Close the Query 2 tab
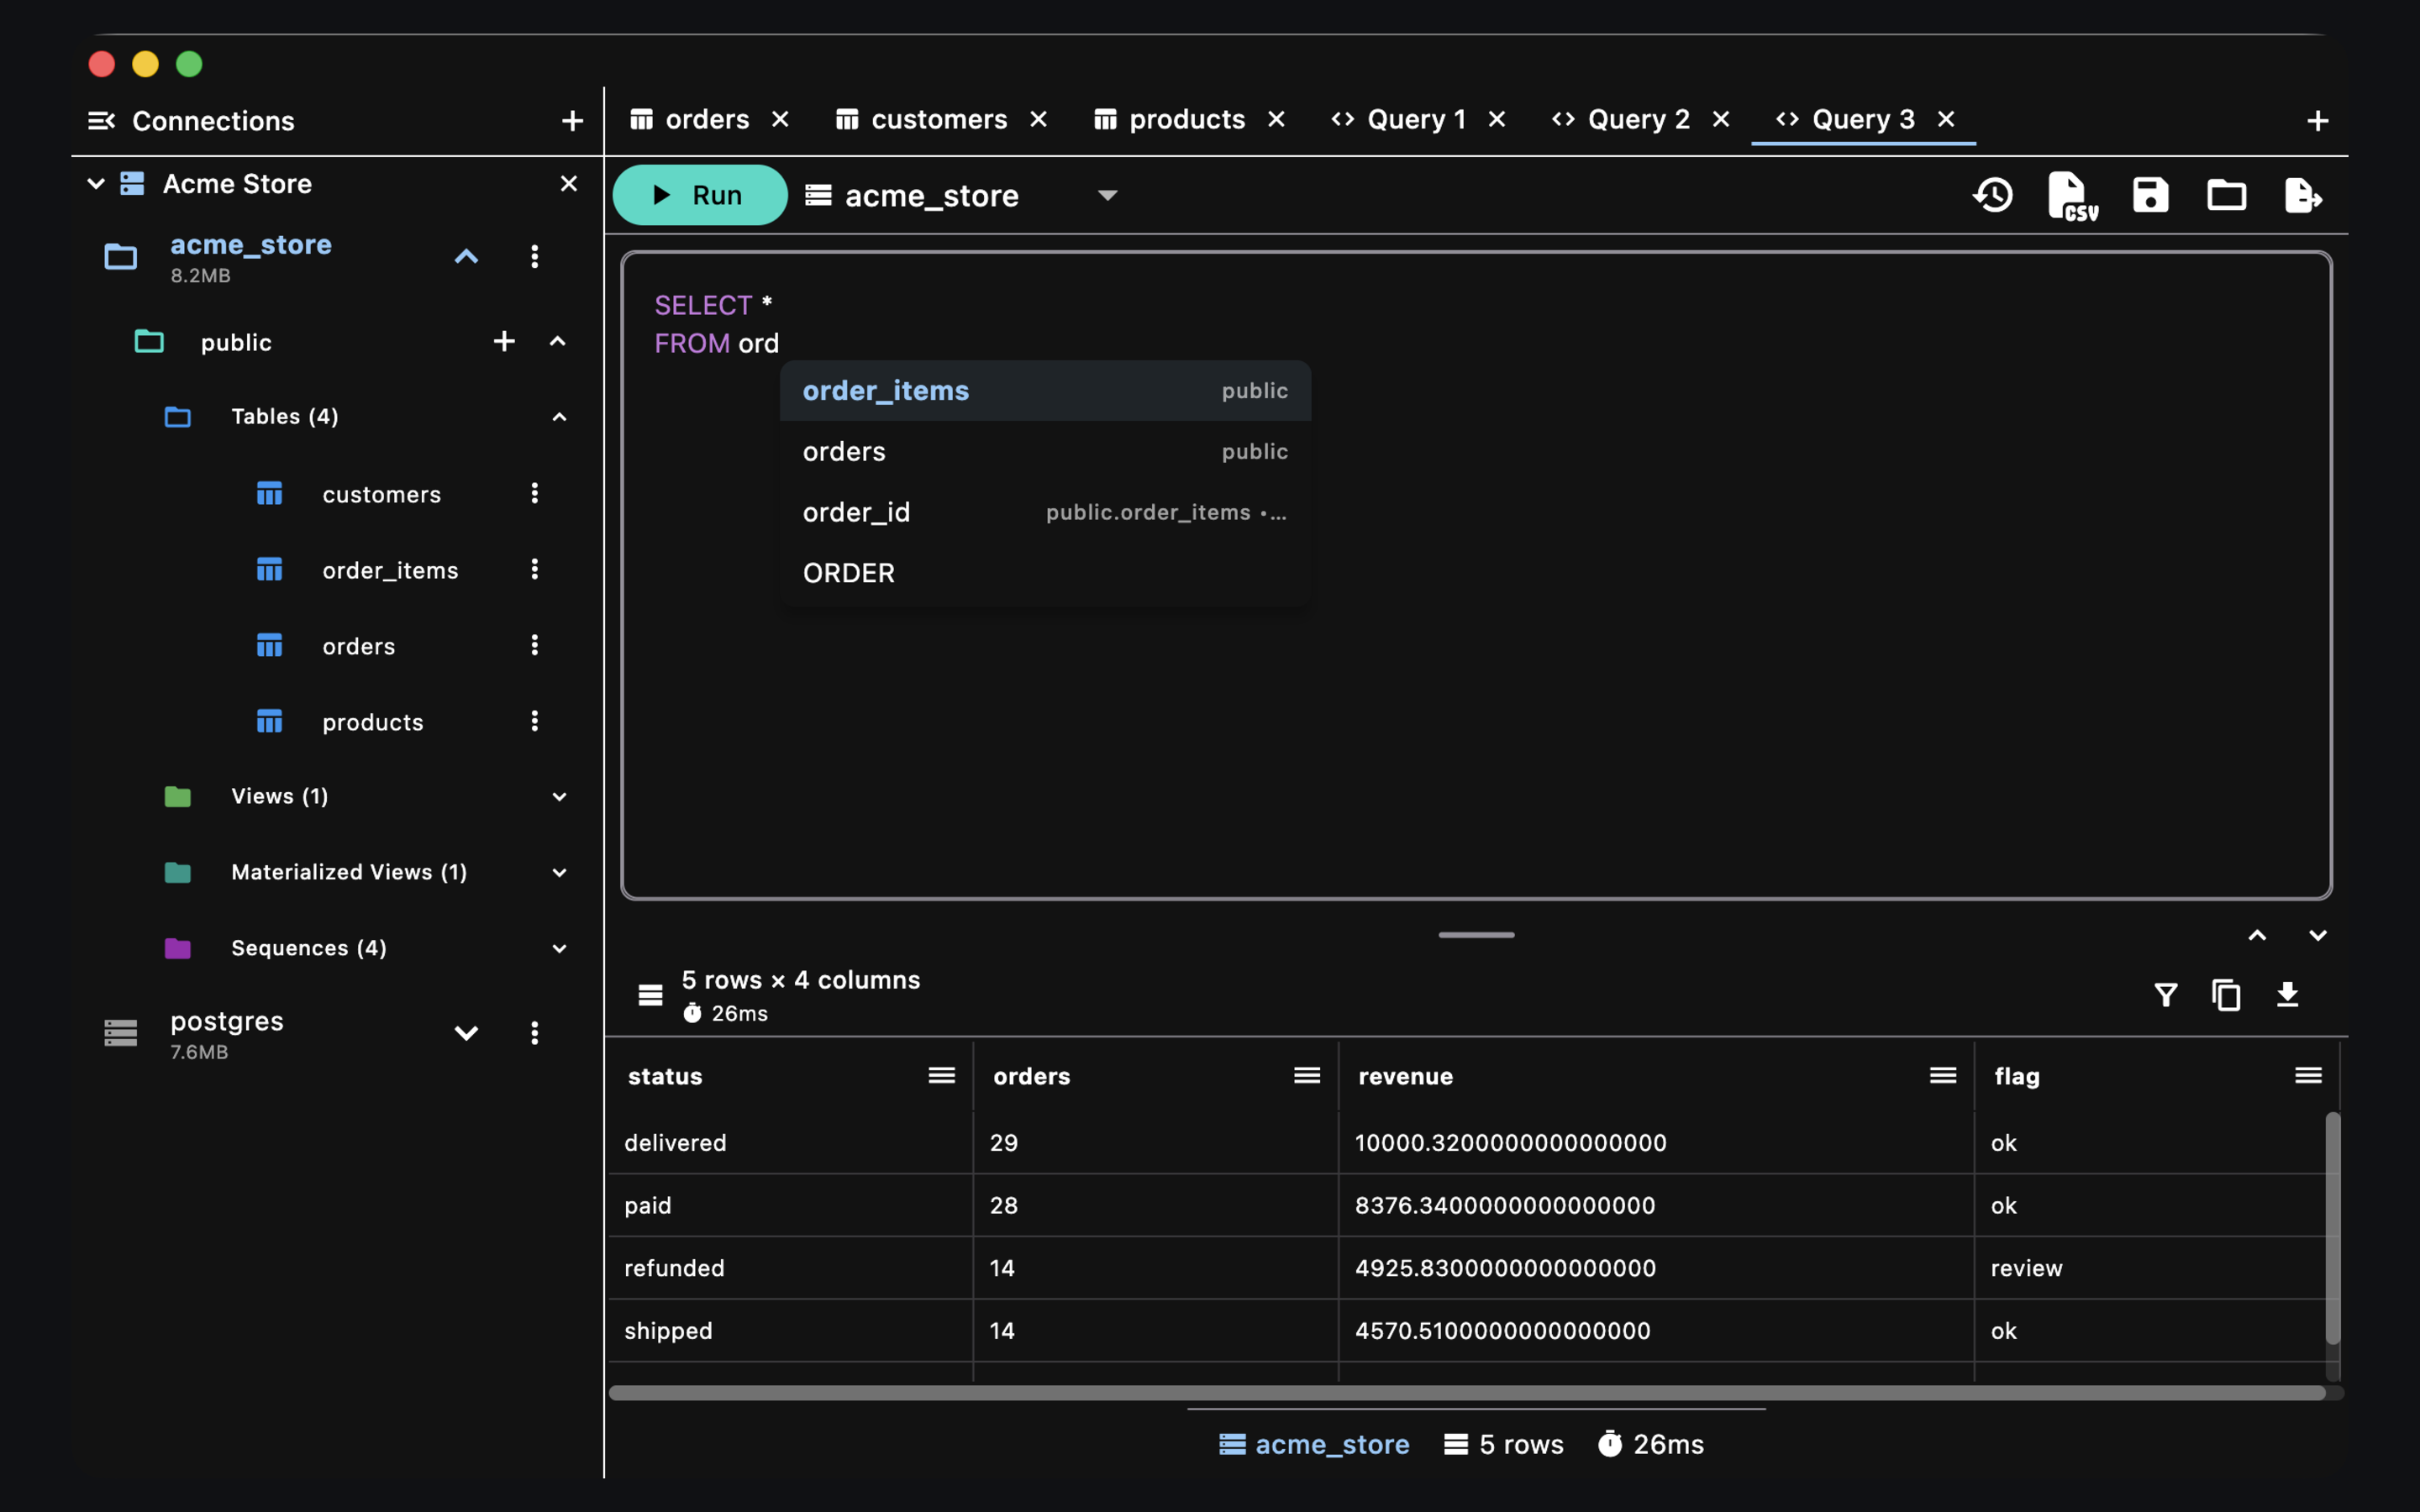Image resolution: width=2420 pixels, height=1512 pixels. [x=1721, y=120]
